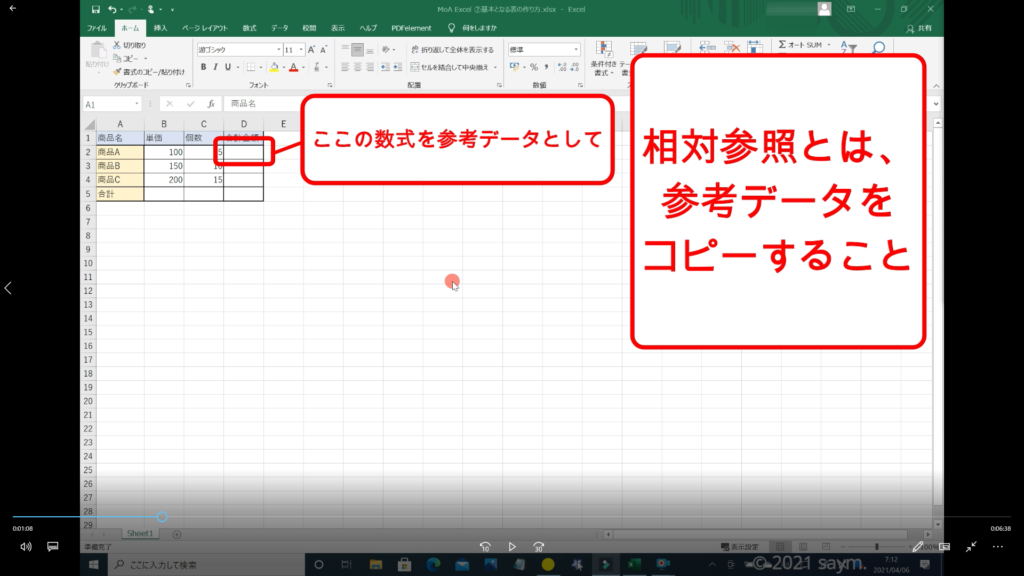This screenshot has height=576, width=1024.
Task: Click the Name Box showing A1
Action: (110, 104)
